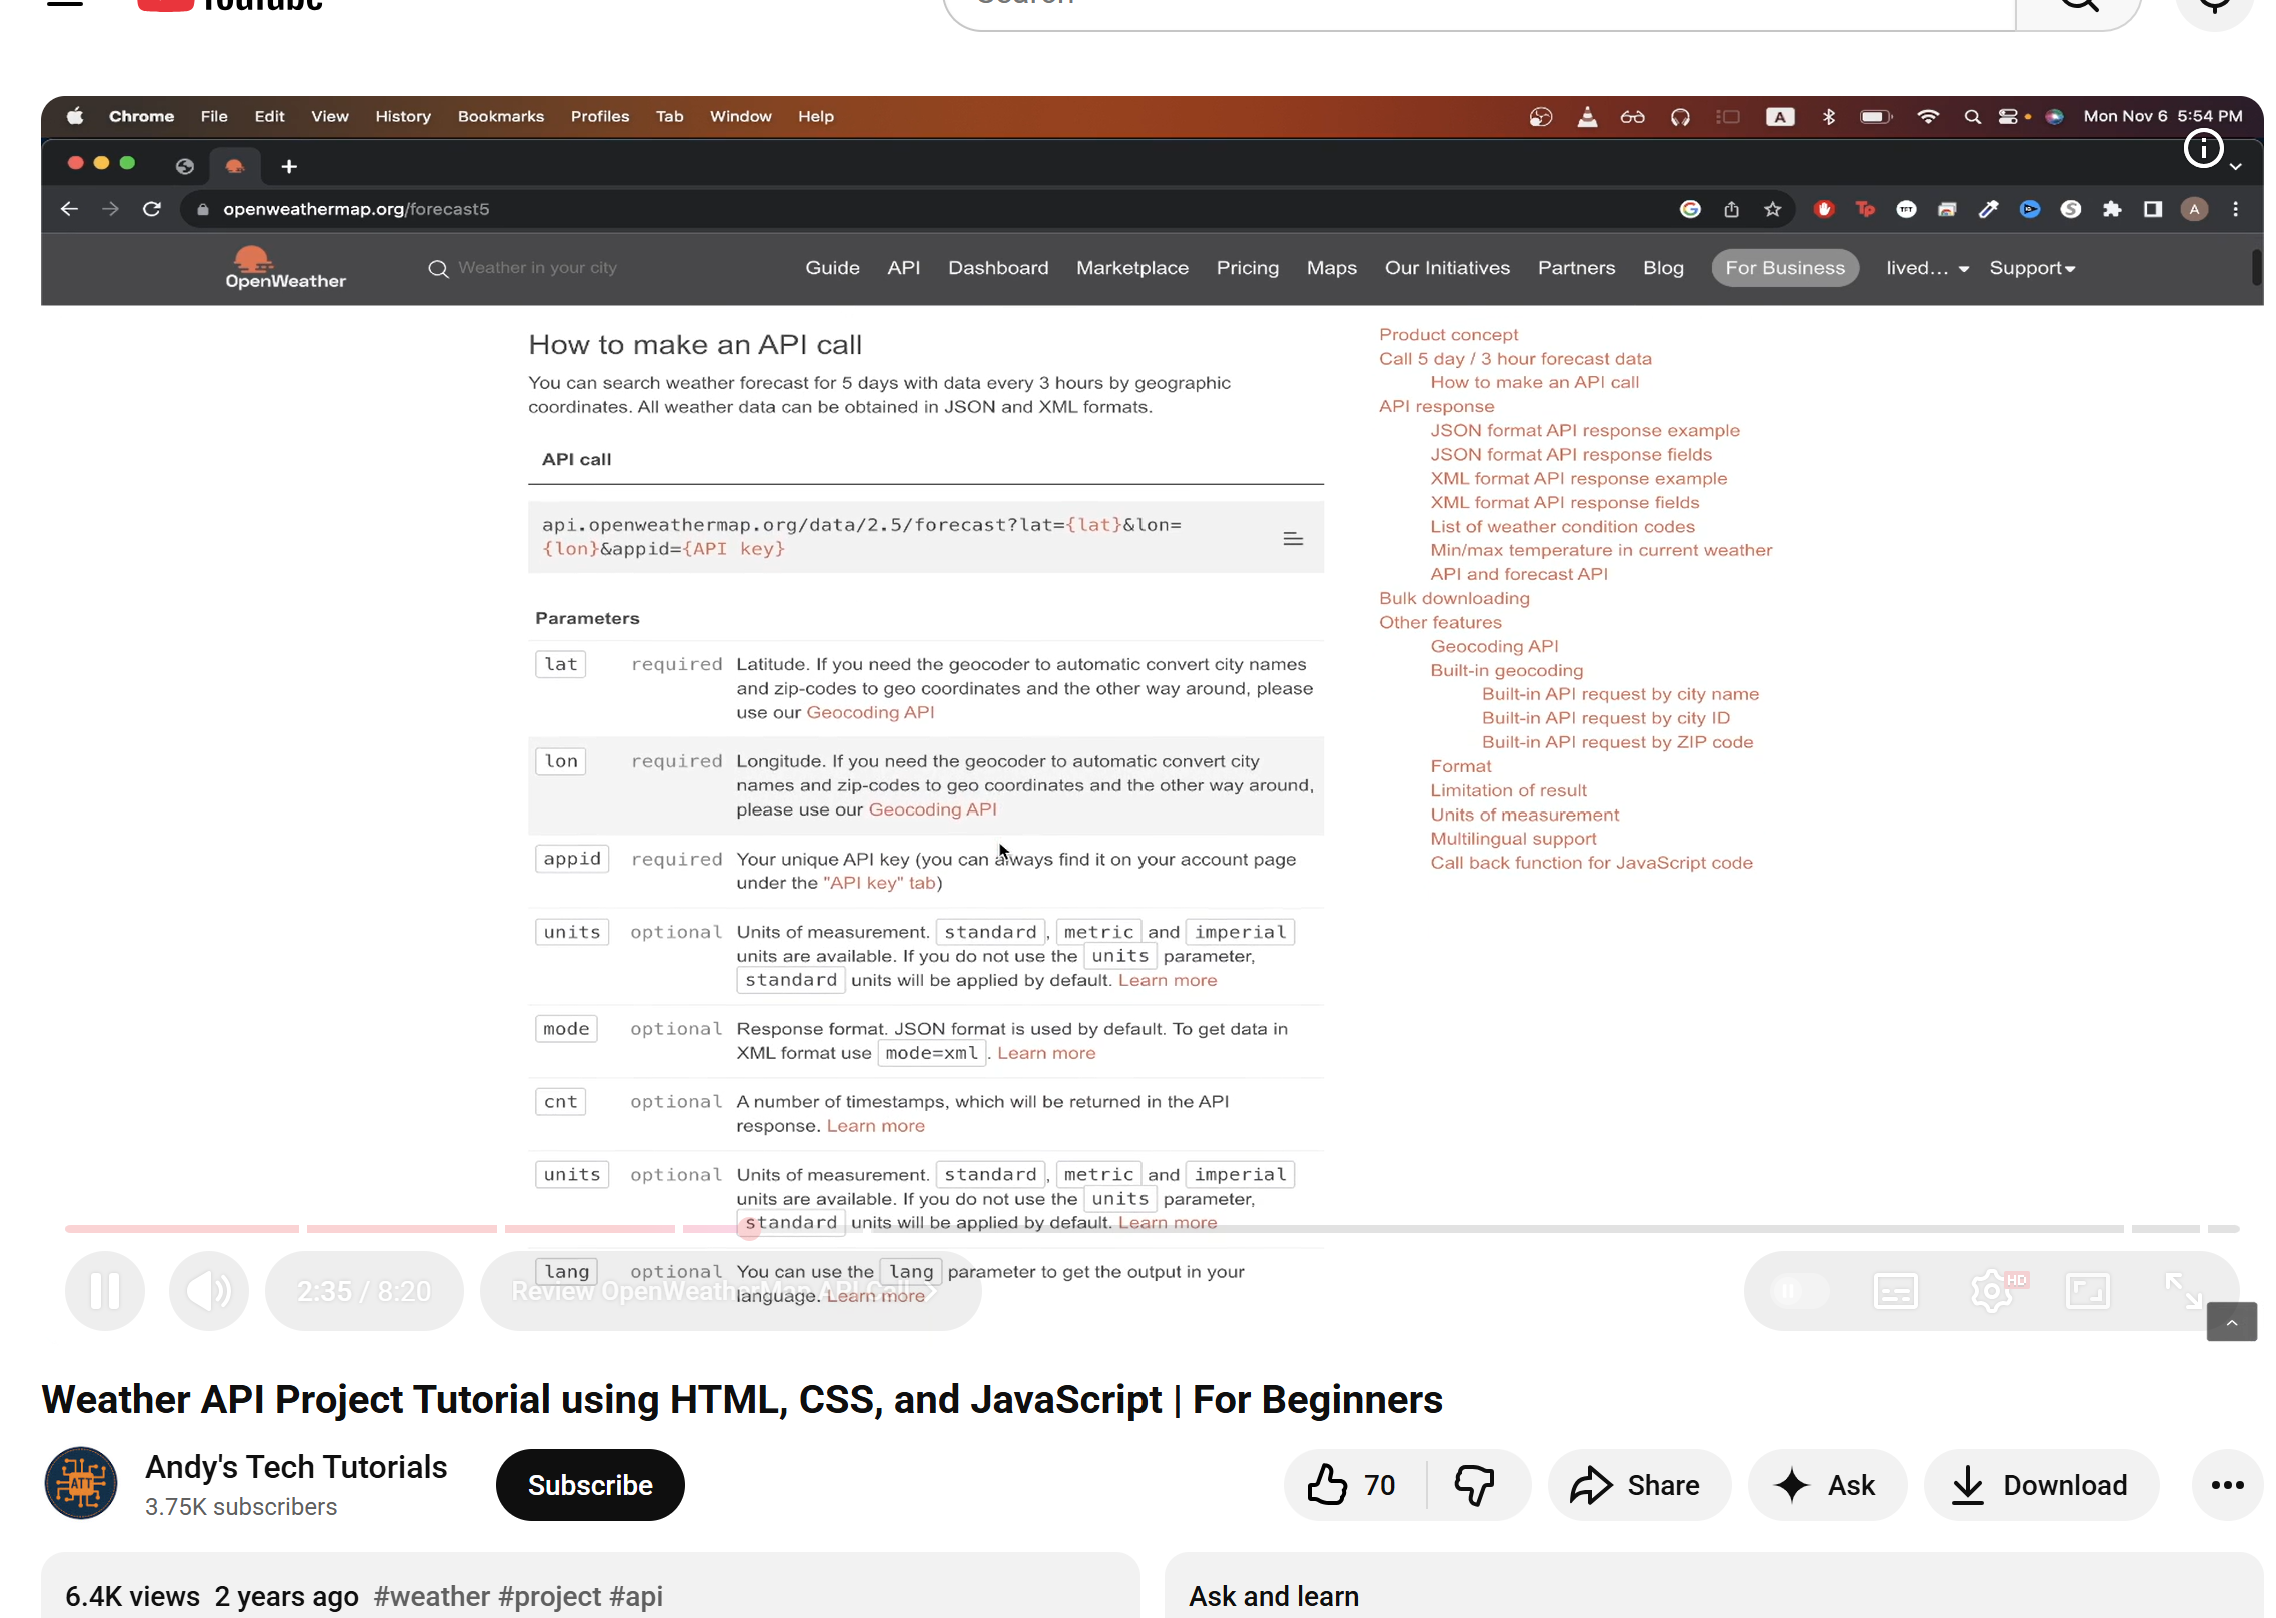Mute the video volume speaker icon

pyautogui.click(x=208, y=1291)
